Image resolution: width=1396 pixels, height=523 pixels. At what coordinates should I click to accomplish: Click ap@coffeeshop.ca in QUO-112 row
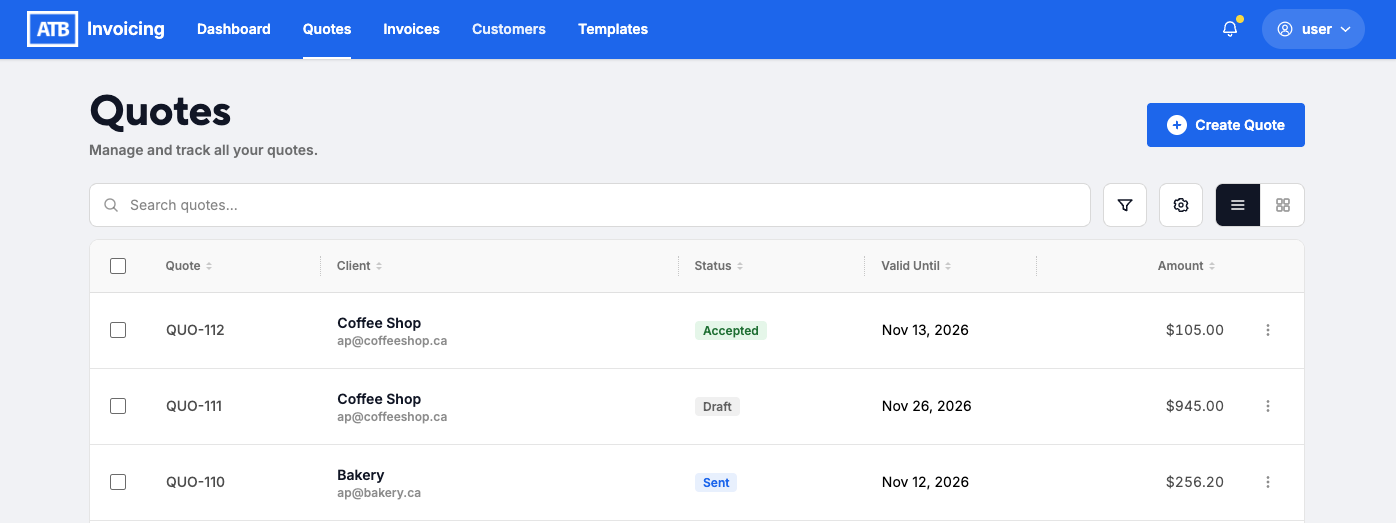pyautogui.click(x=392, y=341)
